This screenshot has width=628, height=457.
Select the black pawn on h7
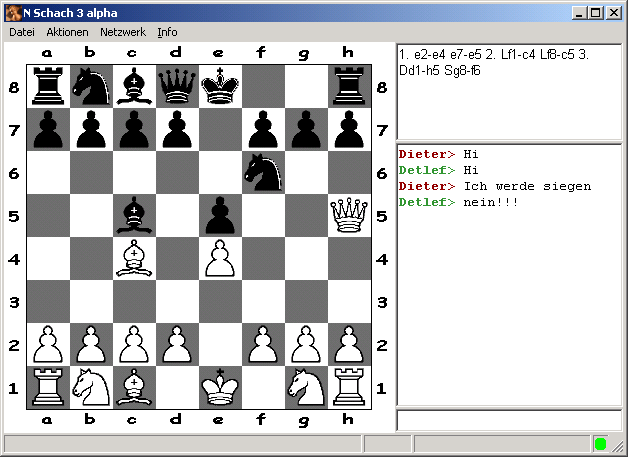(349, 130)
